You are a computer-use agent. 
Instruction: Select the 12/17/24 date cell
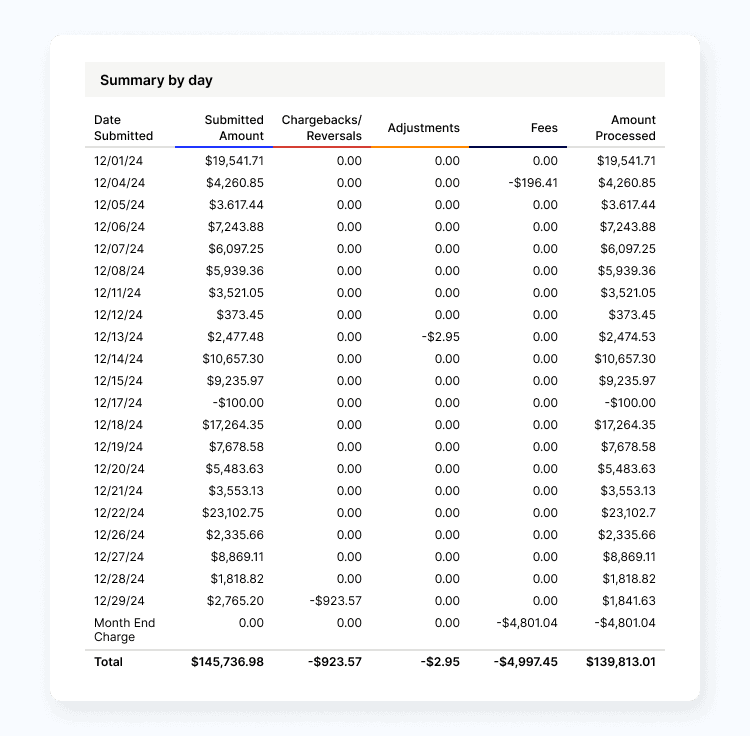pyautogui.click(x=119, y=403)
